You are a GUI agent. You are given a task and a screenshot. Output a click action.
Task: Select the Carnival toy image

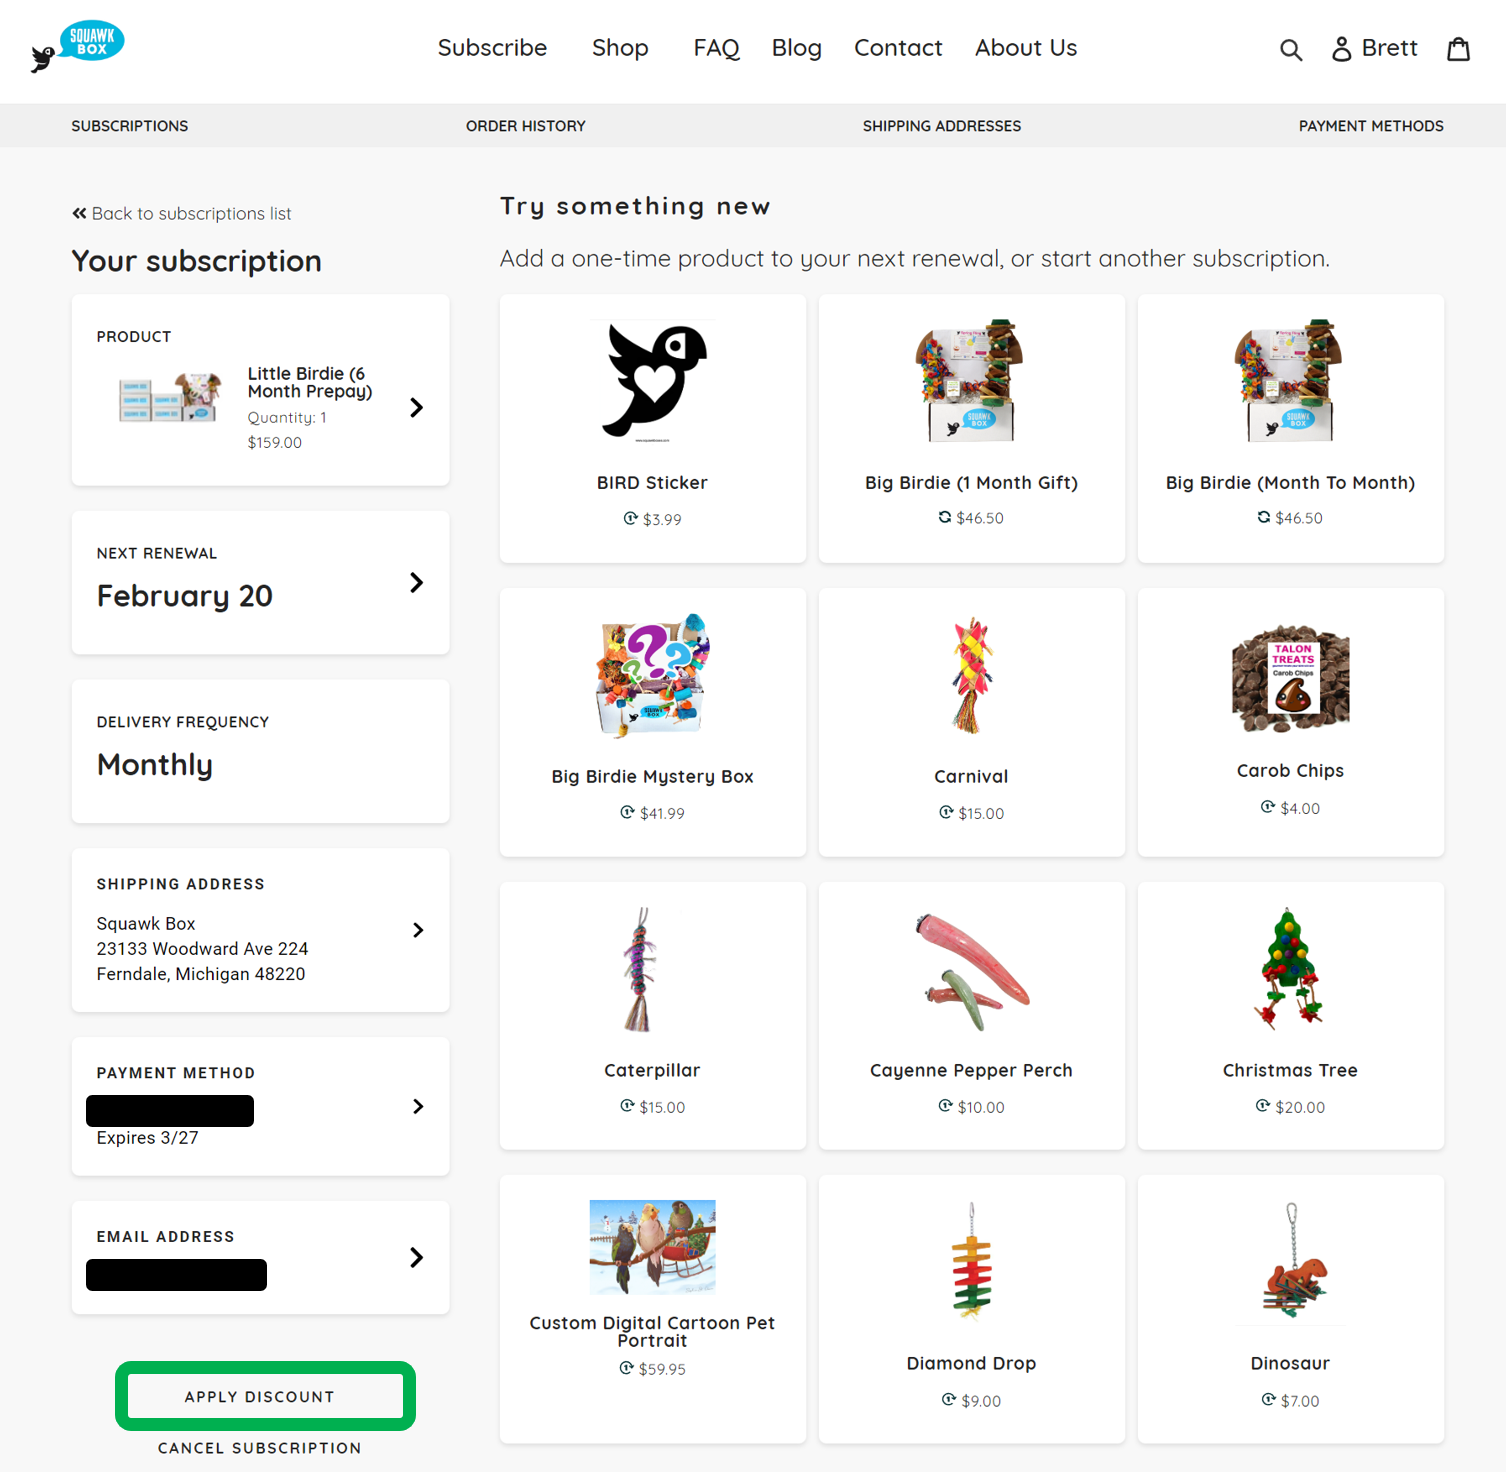pyautogui.click(x=972, y=675)
